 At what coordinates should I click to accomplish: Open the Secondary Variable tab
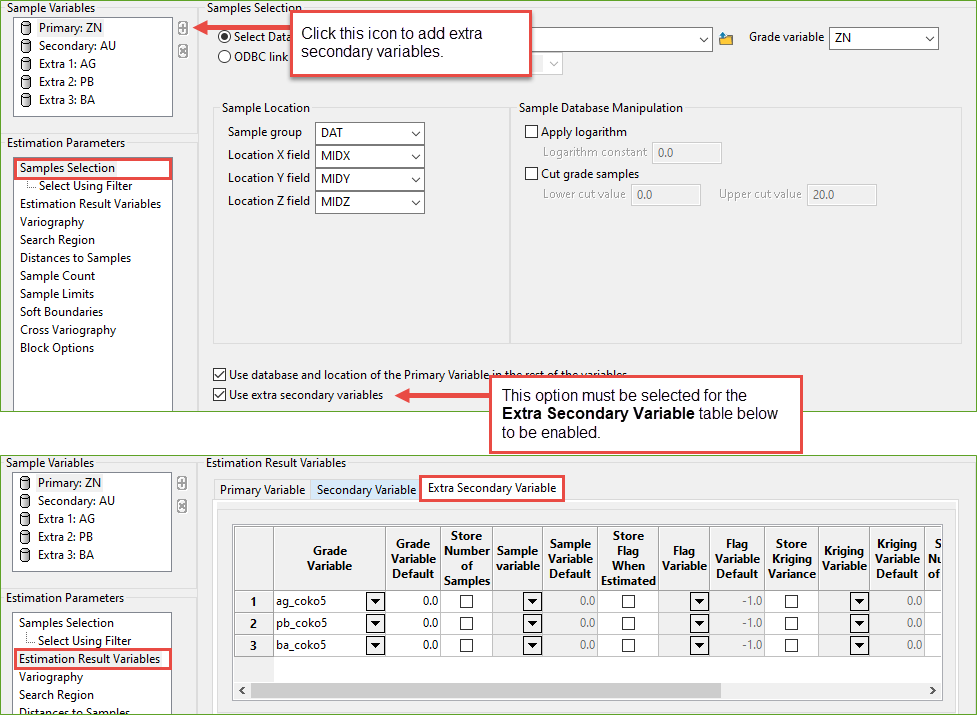pos(366,490)
